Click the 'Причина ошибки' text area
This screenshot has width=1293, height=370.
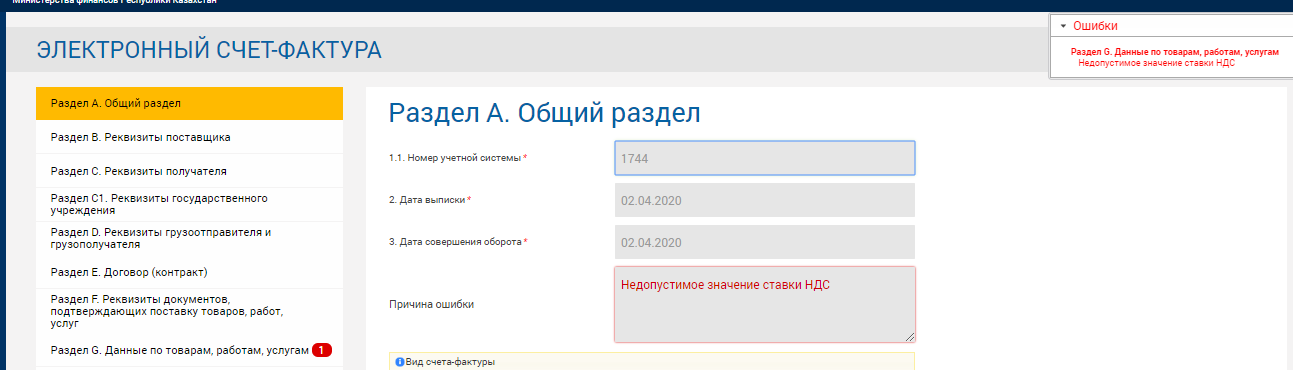pos(764,304)
